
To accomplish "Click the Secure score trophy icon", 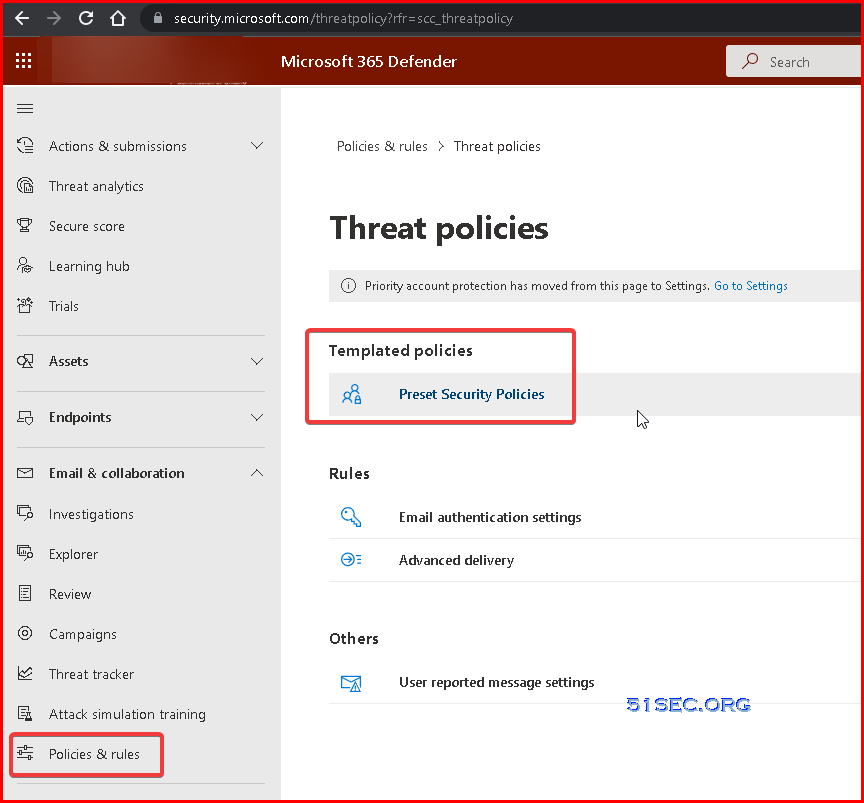I will pyautogui.click(x=25, y=225).
